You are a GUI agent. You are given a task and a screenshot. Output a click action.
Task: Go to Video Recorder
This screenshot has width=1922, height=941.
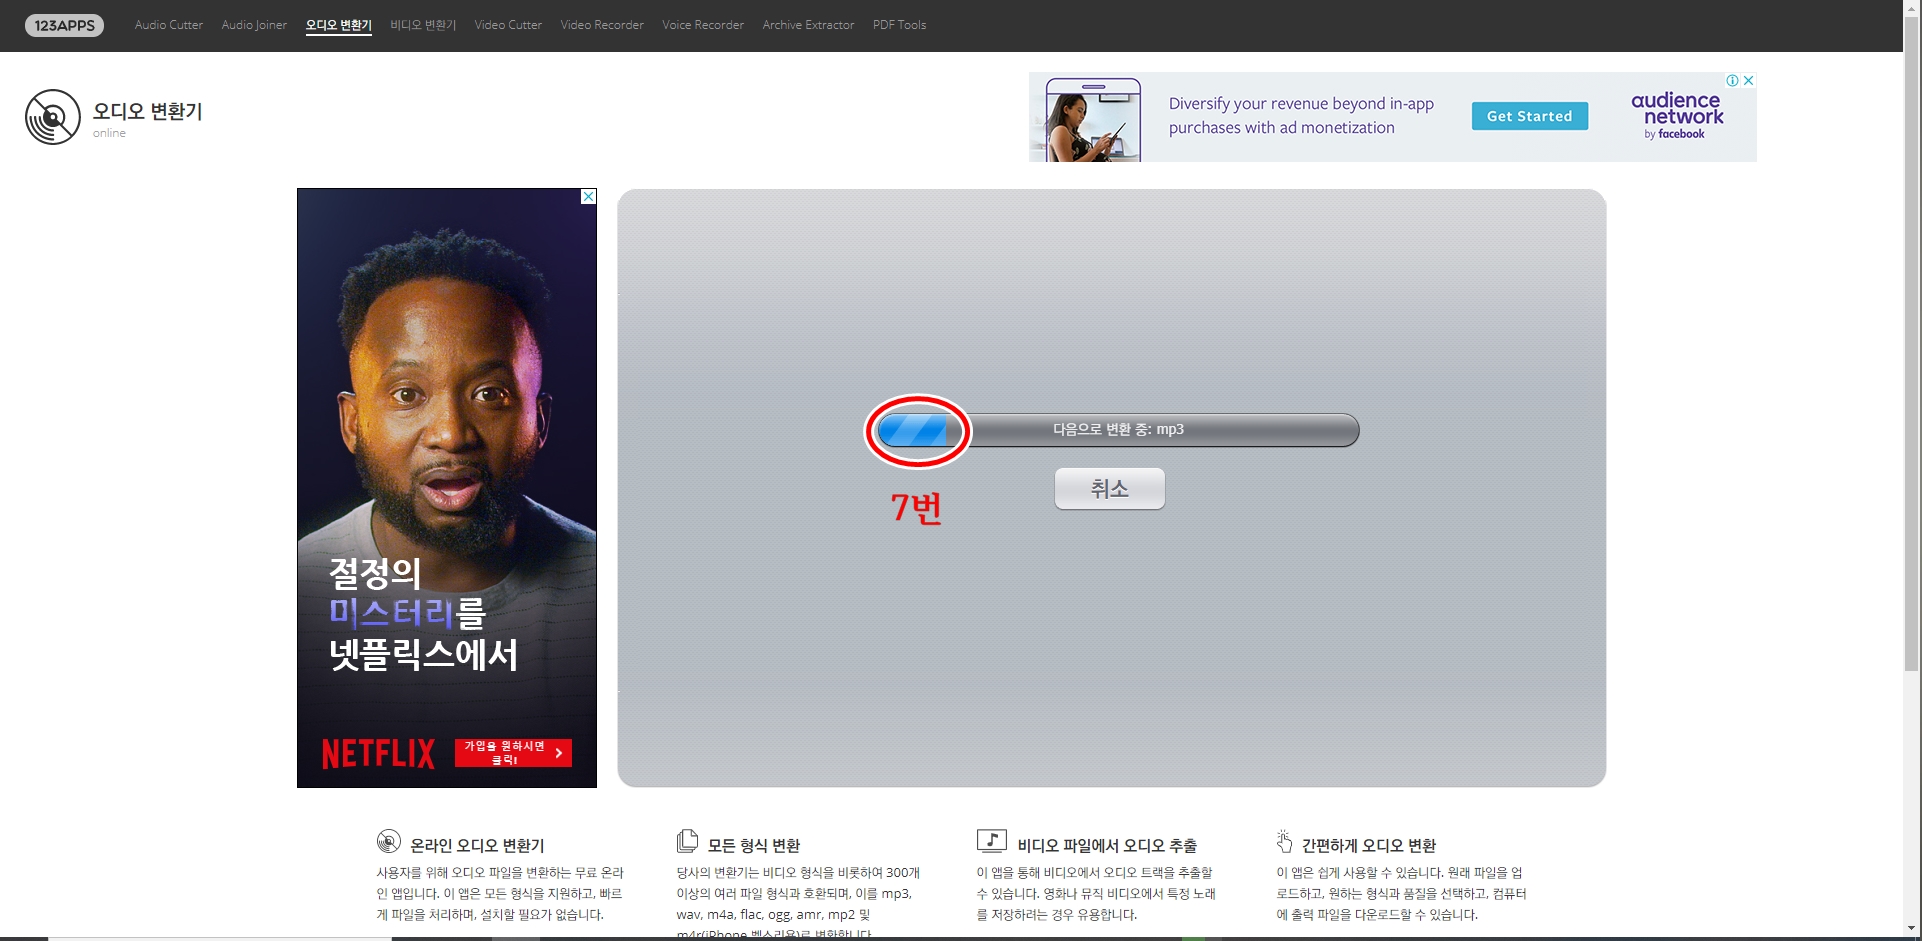[602, 25]
